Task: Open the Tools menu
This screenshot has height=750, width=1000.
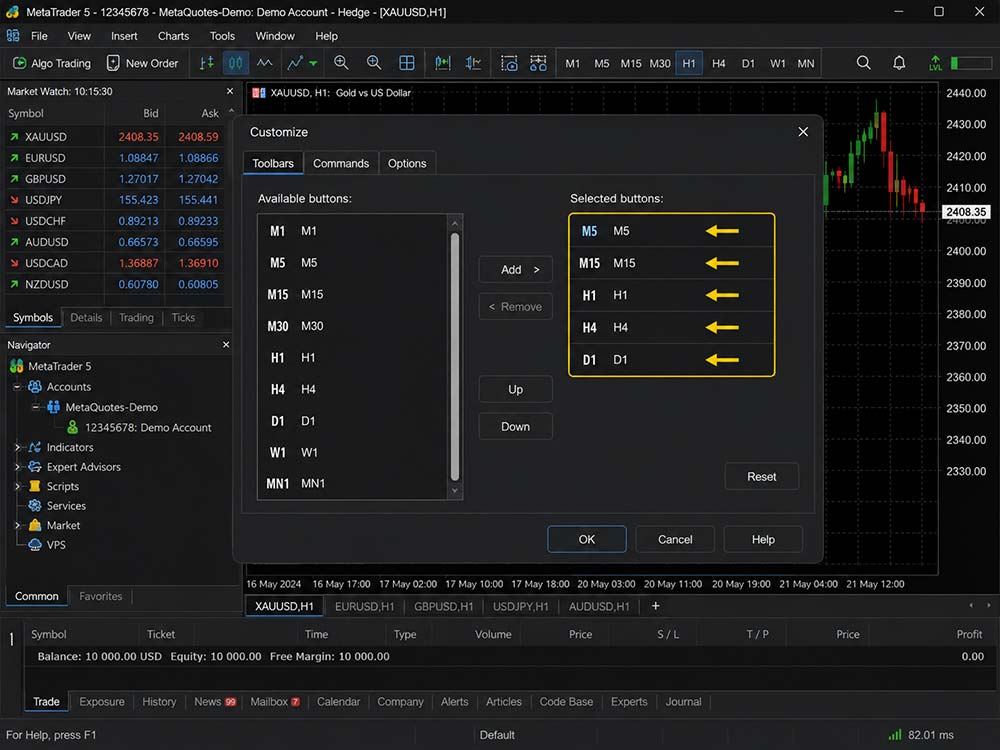Action: (x=222, y=36)
